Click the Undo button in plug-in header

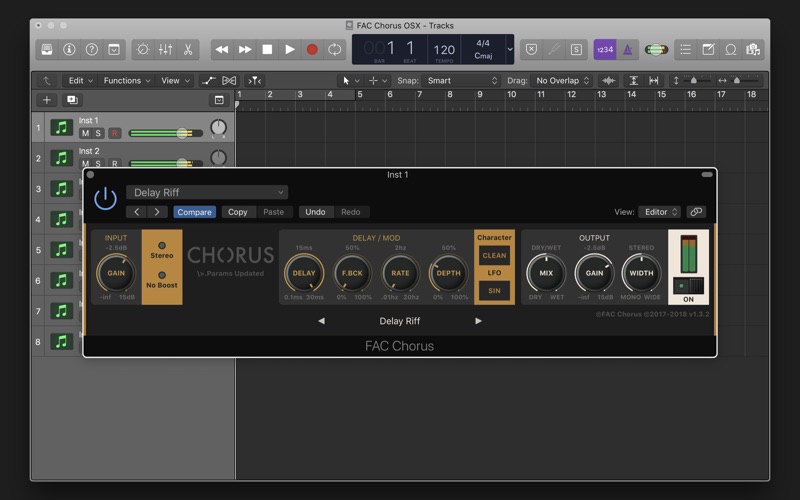pyautogui.click(x=315, y=212)
